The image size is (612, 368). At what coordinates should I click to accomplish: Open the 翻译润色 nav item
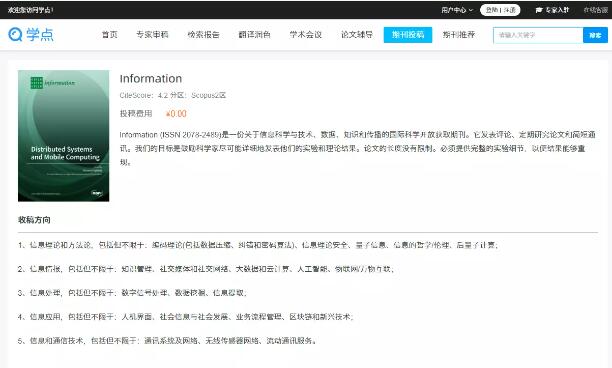(254, 34)
